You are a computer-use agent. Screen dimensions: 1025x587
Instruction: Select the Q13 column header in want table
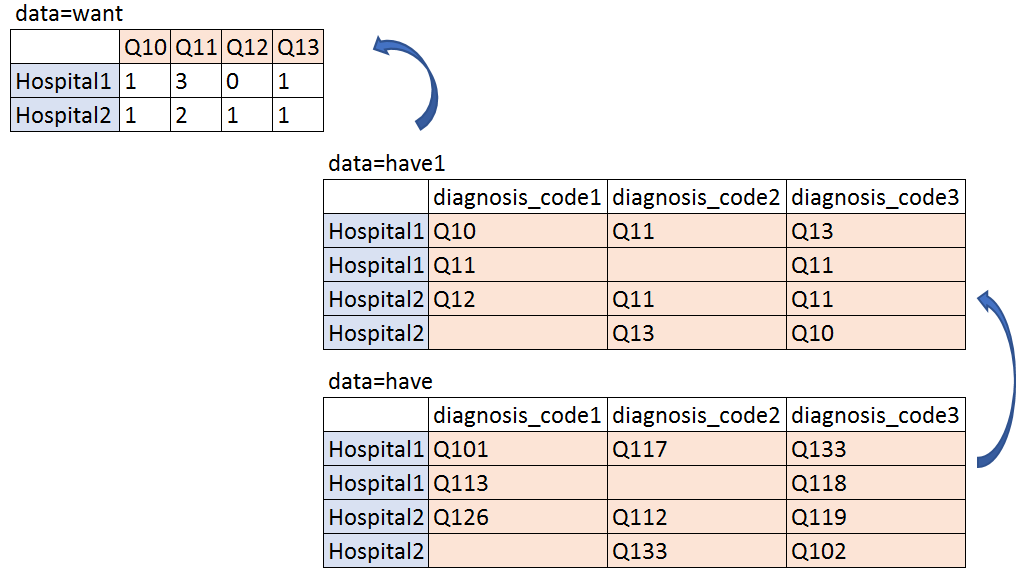click(298, 47)
